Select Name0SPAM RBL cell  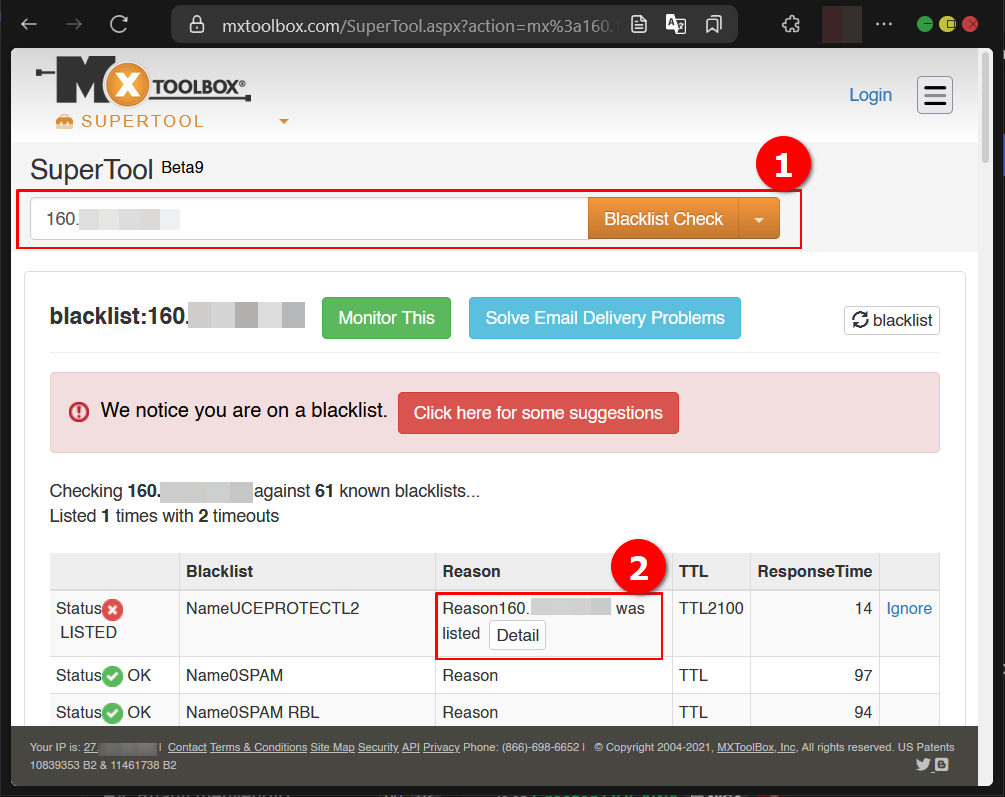pos(308,712)
